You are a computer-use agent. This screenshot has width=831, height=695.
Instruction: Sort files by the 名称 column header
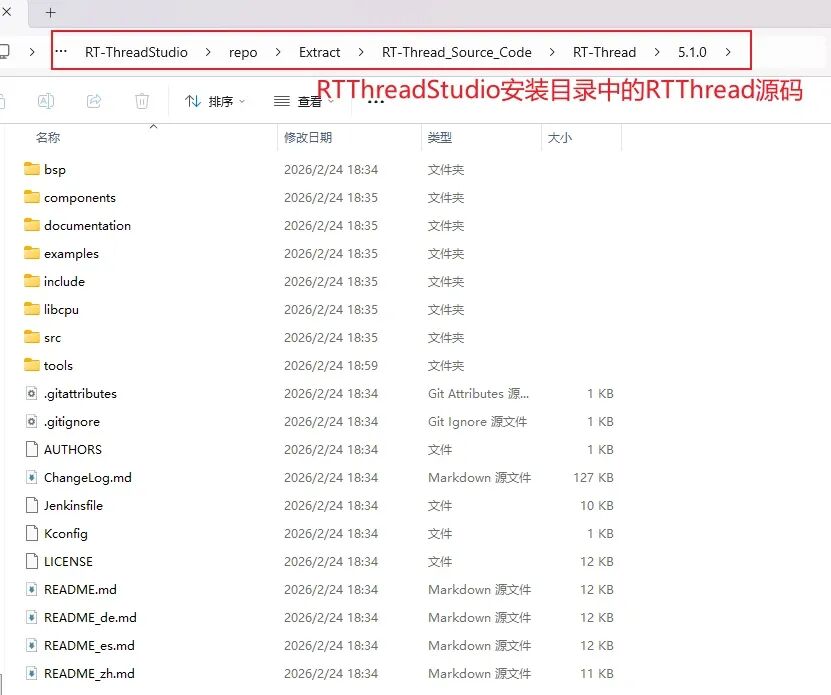click(48, 138)
